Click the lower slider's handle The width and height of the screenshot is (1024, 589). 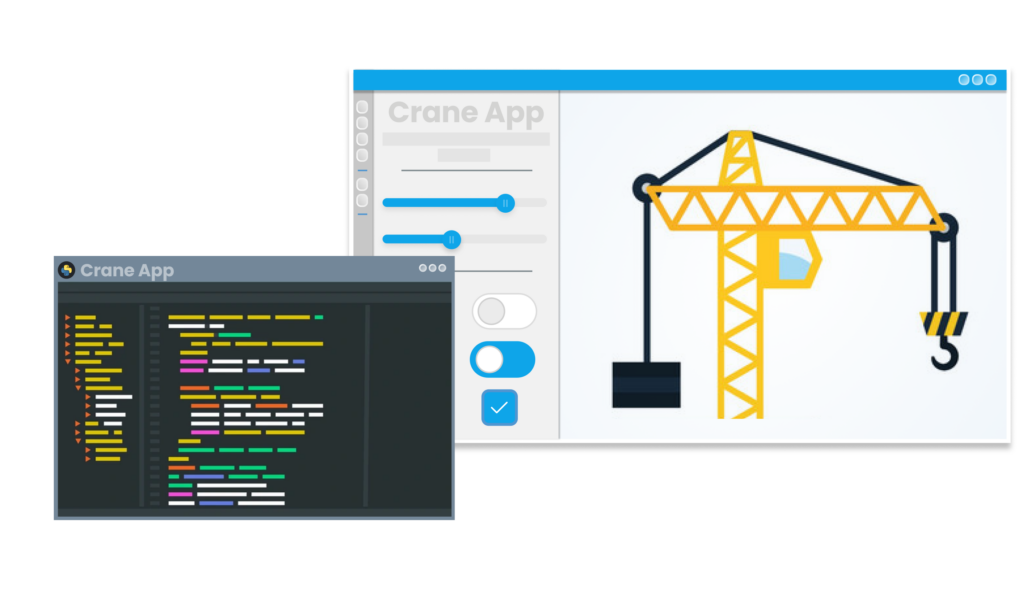coord(452,239)
